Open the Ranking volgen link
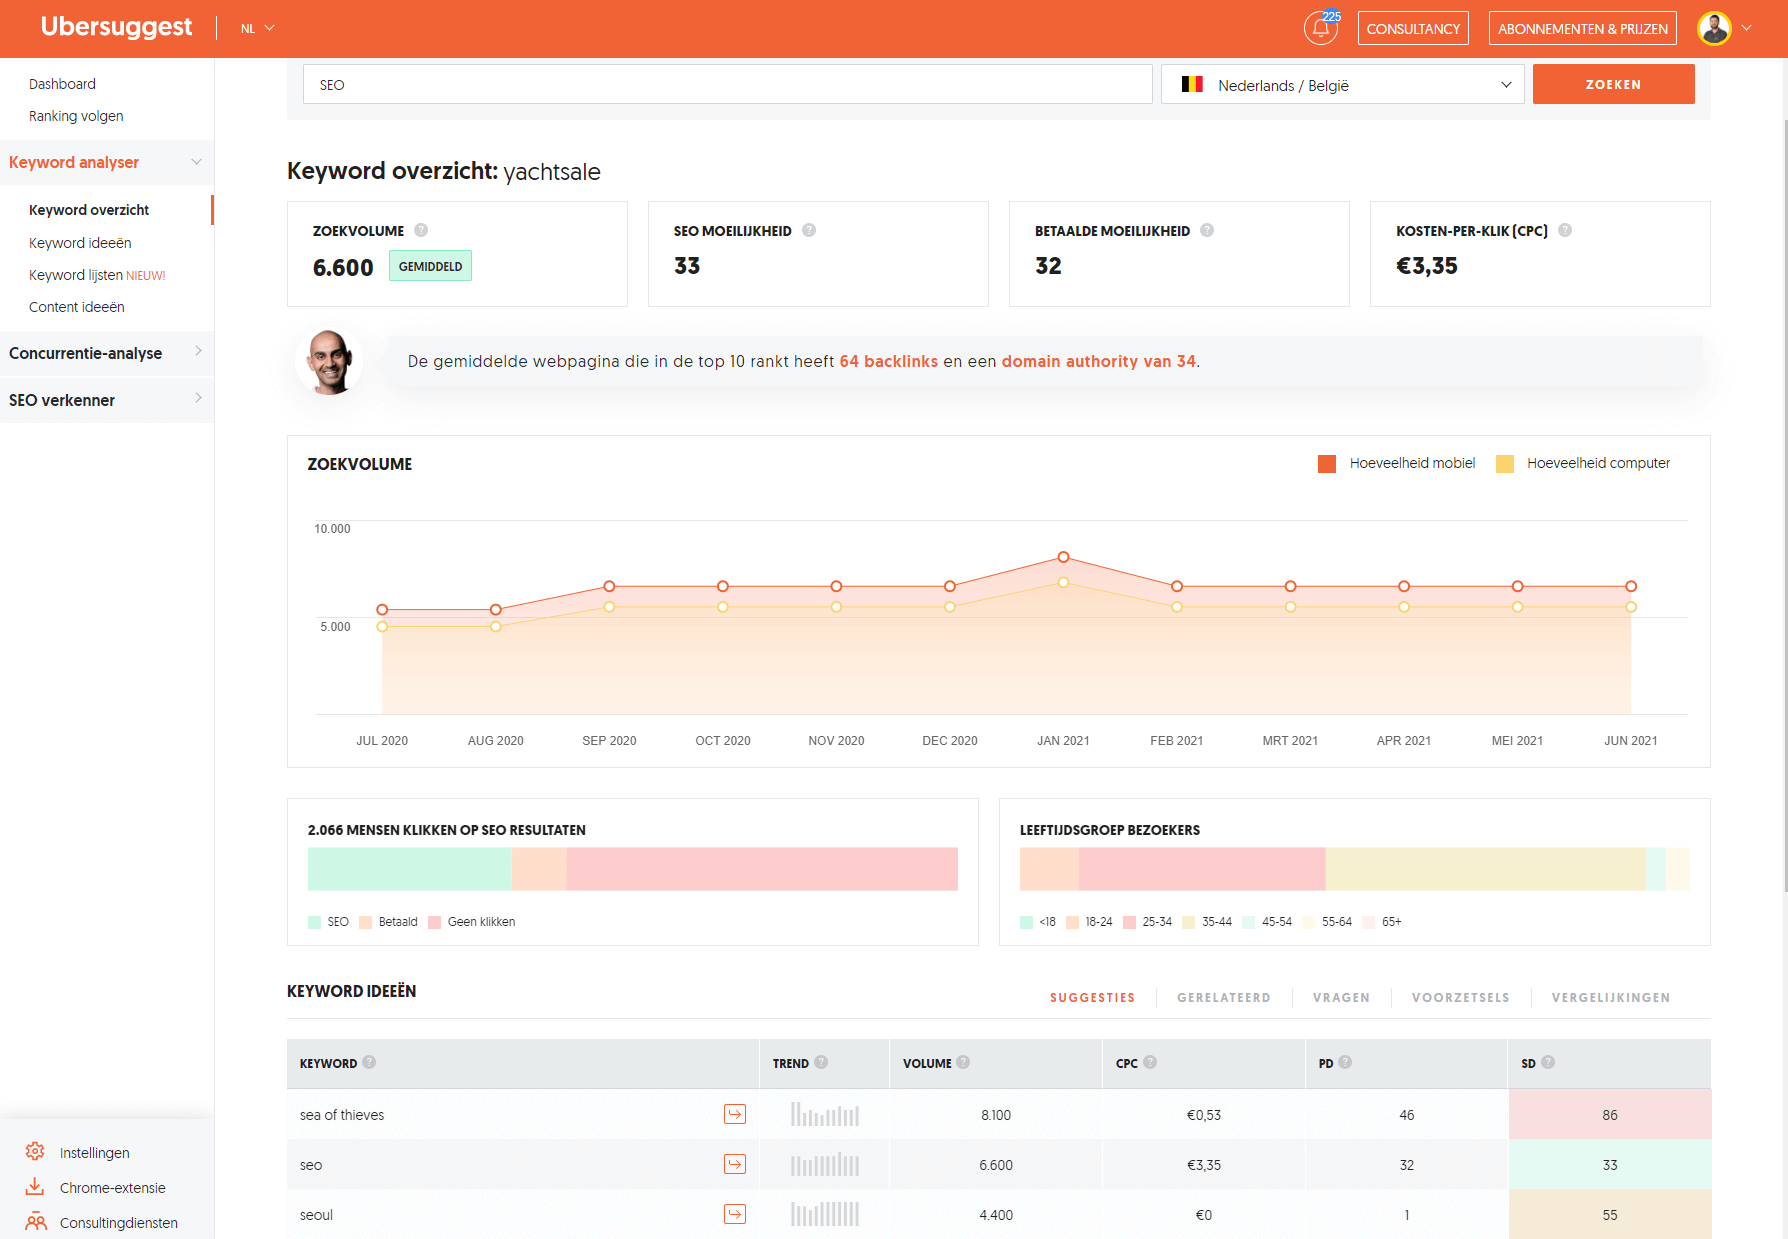The width and height of the screenshot is (1788, 1239). tap(76, 116)
